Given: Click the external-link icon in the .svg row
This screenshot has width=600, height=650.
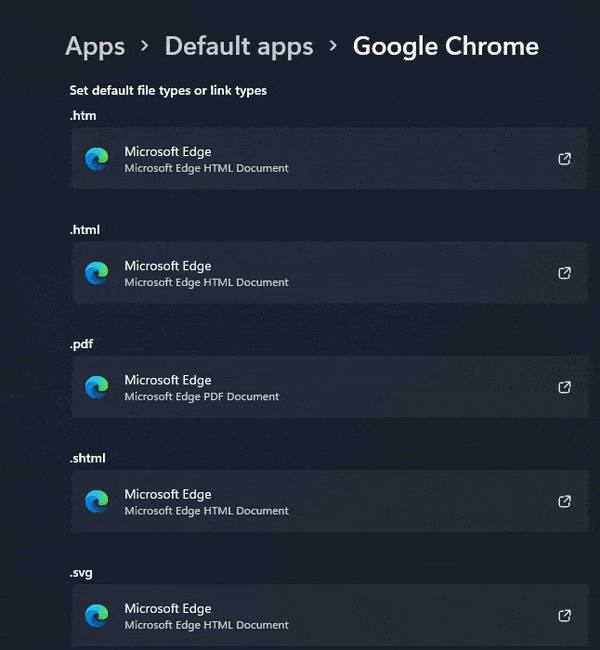Looking at the screenshot, I should point(565,615).
